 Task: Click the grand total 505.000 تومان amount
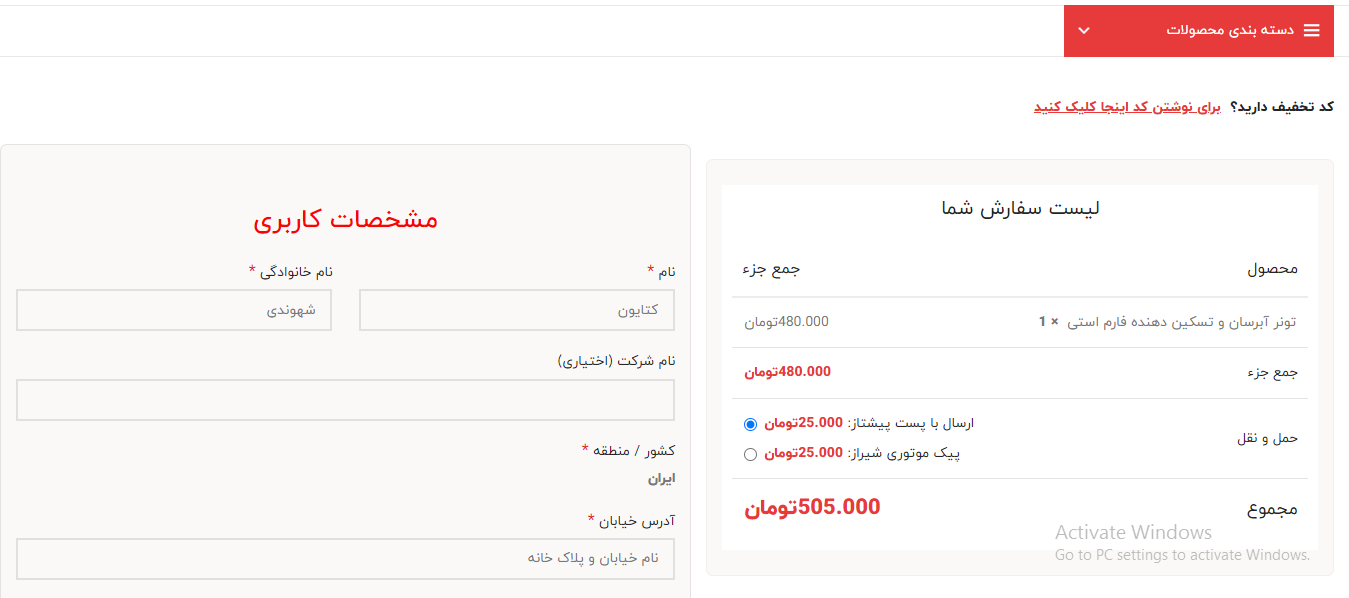click(x=812, y=508)
